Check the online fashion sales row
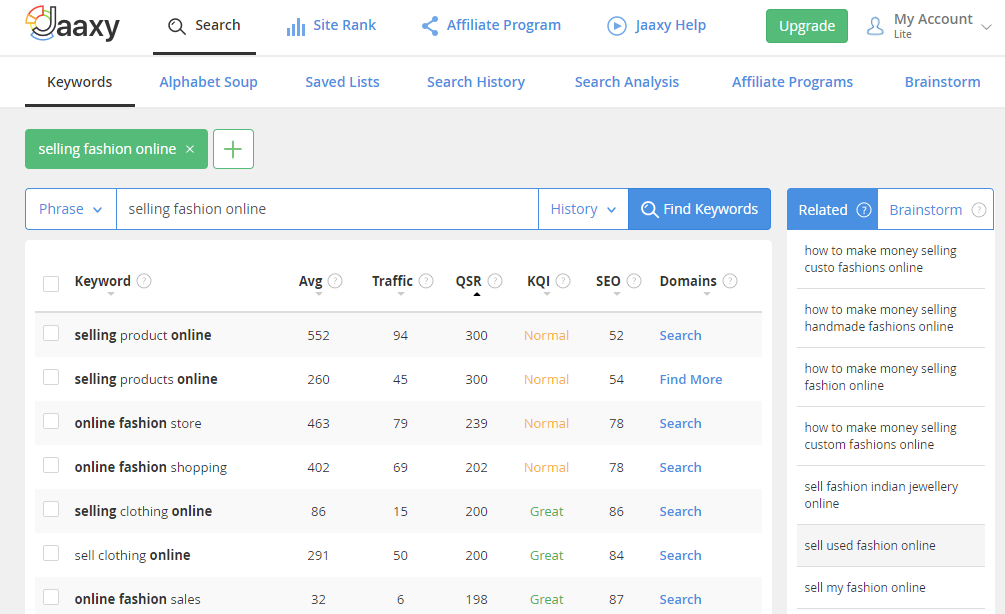Viewport: 1005px width, 614px height. [x=51, y=597]
